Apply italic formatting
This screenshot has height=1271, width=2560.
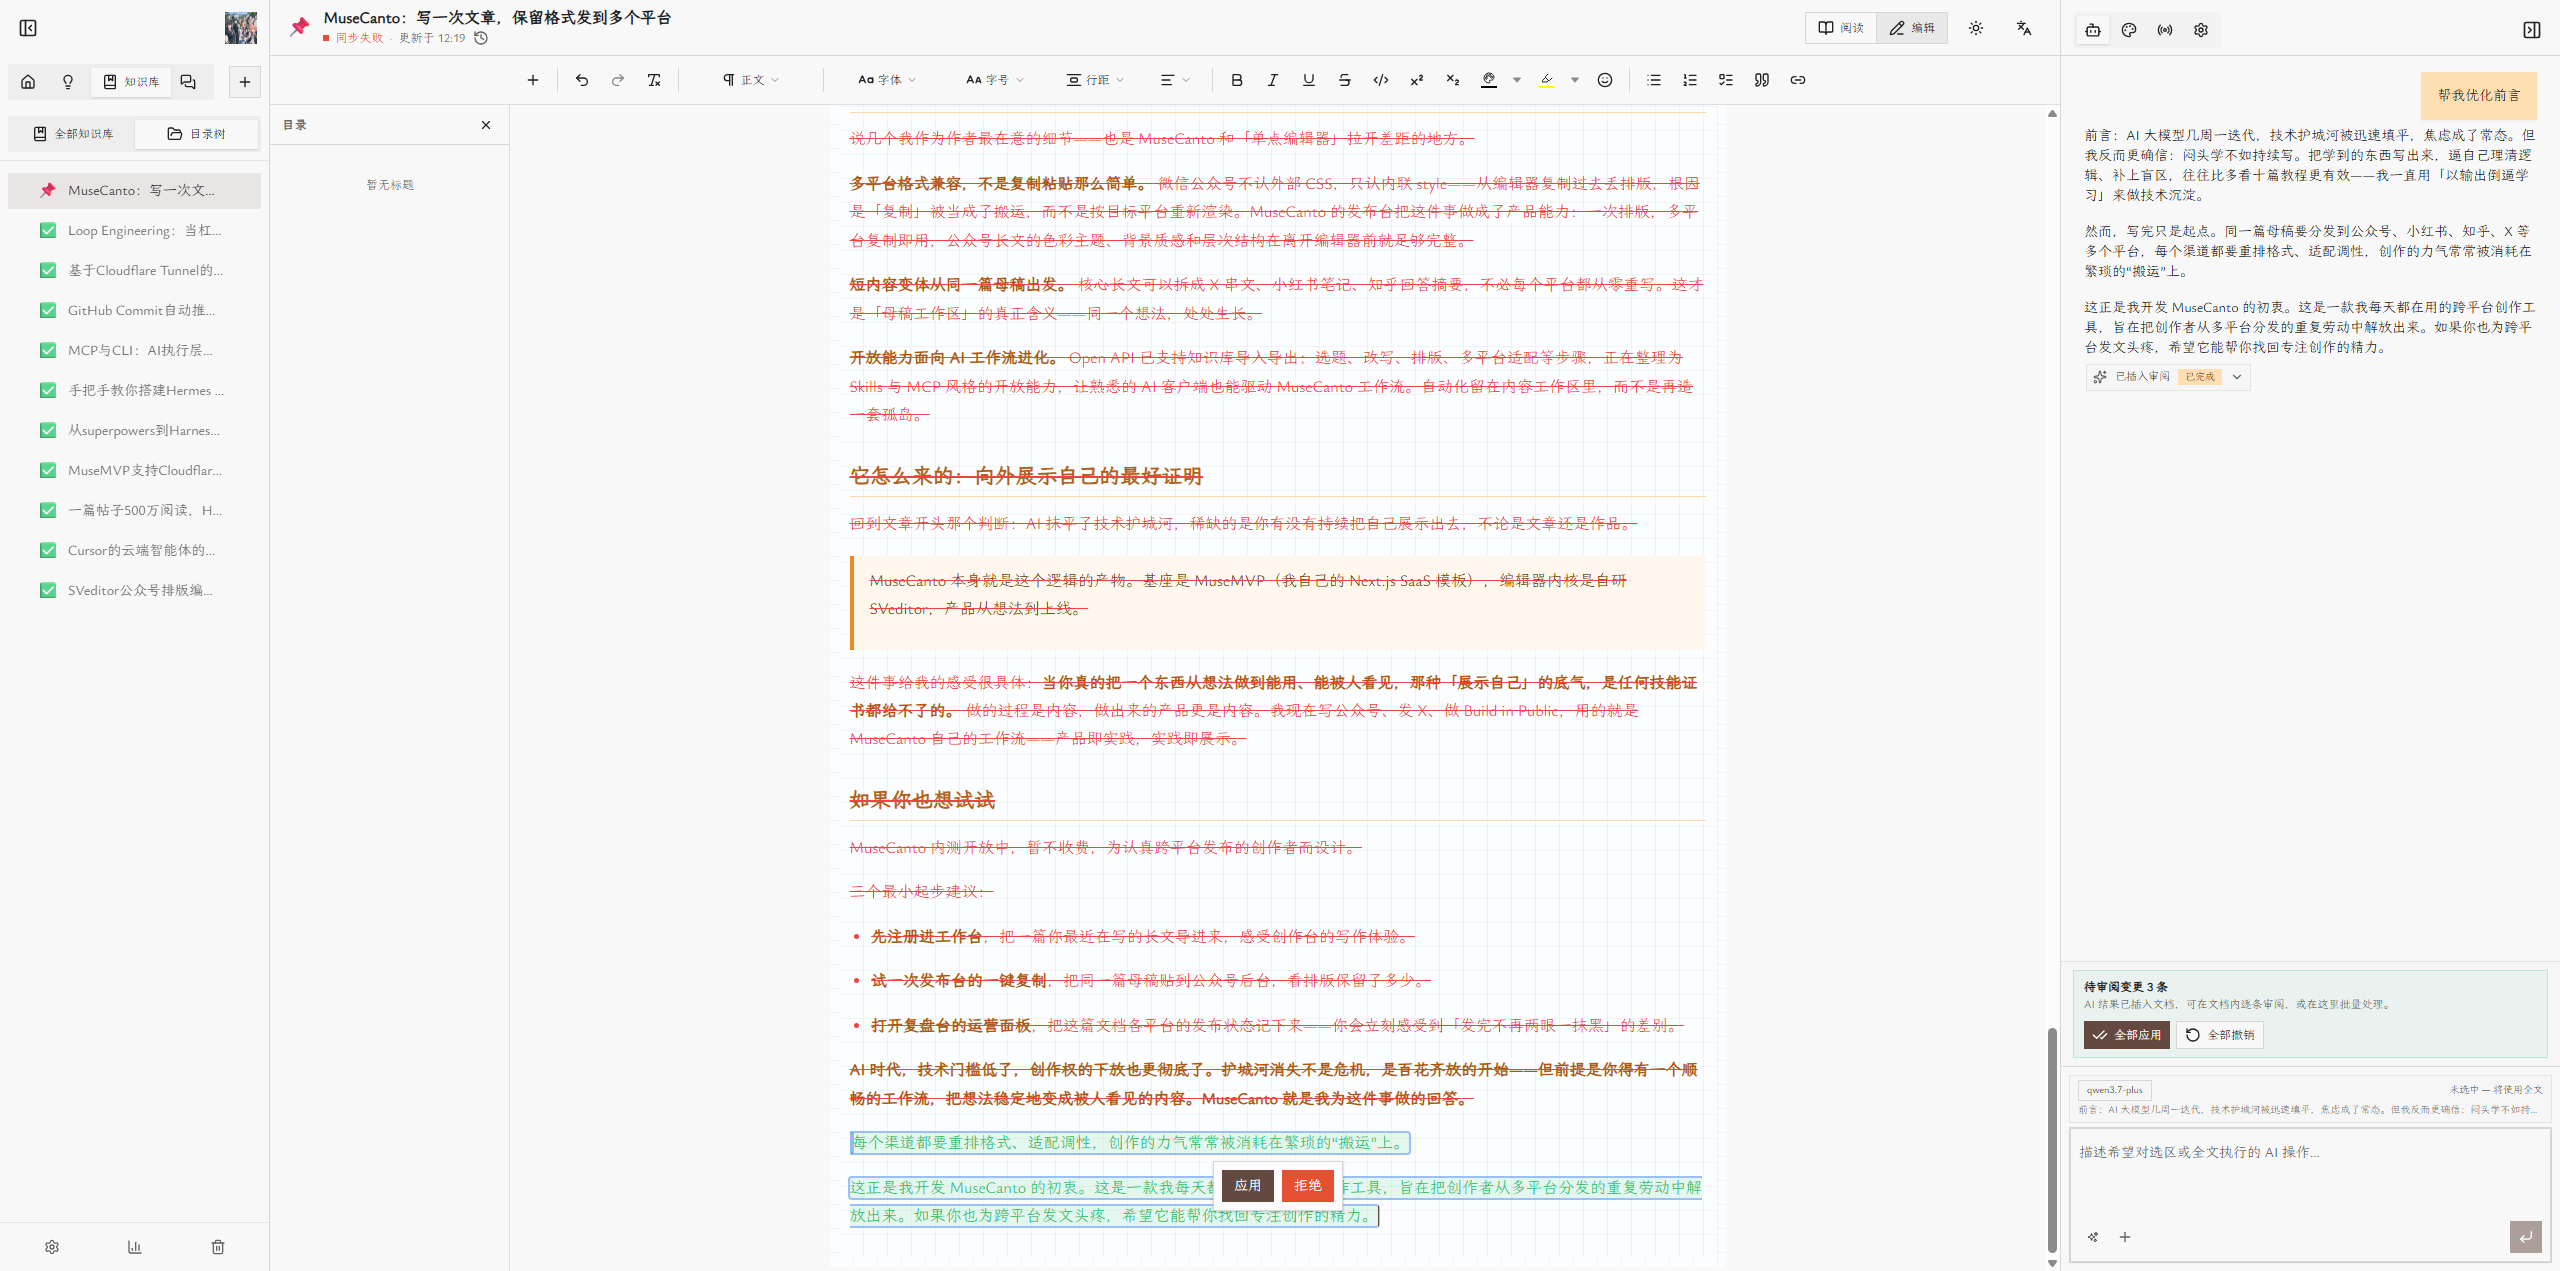pos(1273,80)
